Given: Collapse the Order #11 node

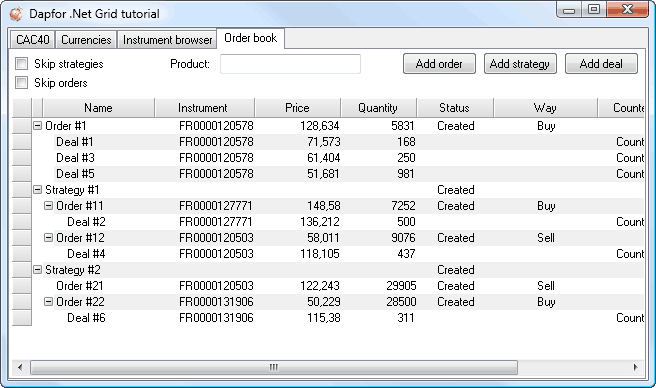Looking at the screenshot, I should pyautogui.click(x=49, y=206).
